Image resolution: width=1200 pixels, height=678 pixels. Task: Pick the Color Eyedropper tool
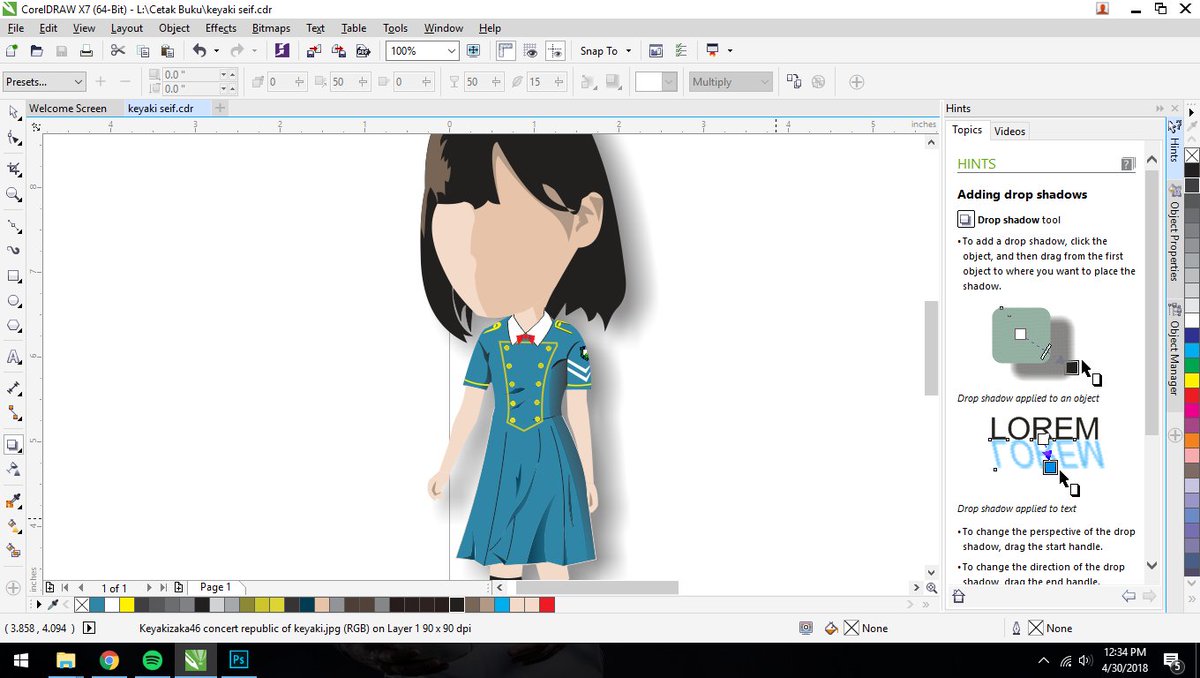[14, 500]
